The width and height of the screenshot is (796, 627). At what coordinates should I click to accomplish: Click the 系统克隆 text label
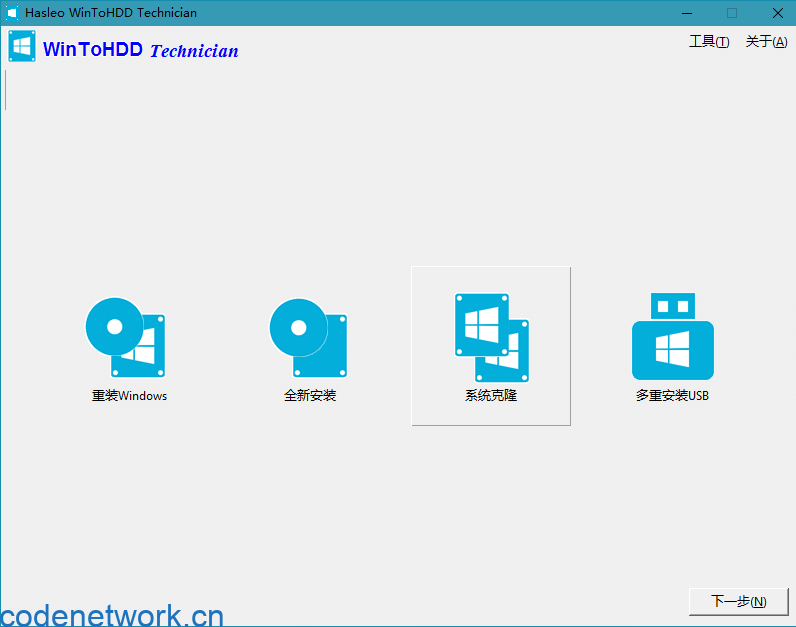click(x=491, y=395)
